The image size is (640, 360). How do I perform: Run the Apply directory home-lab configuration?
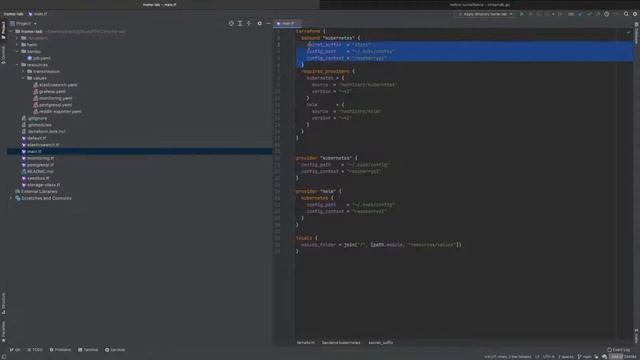(521, 14)
